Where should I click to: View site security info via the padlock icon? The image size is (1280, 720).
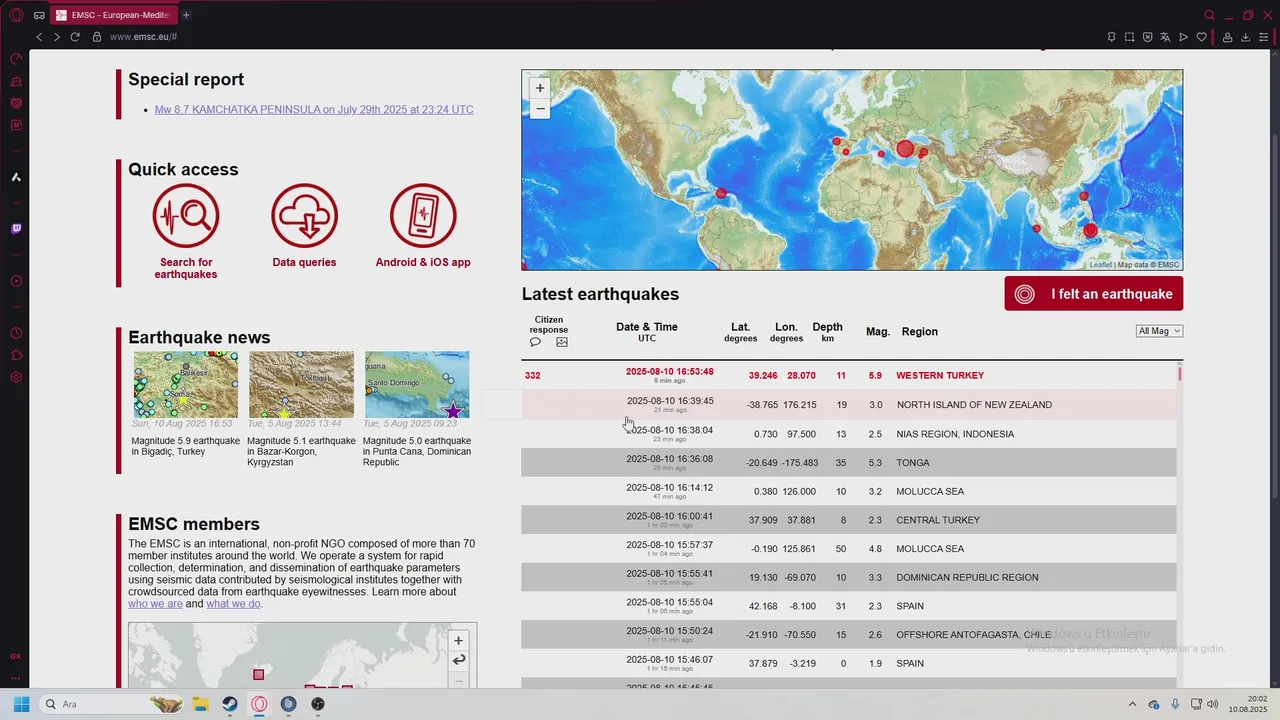click(x=97, y=37)
